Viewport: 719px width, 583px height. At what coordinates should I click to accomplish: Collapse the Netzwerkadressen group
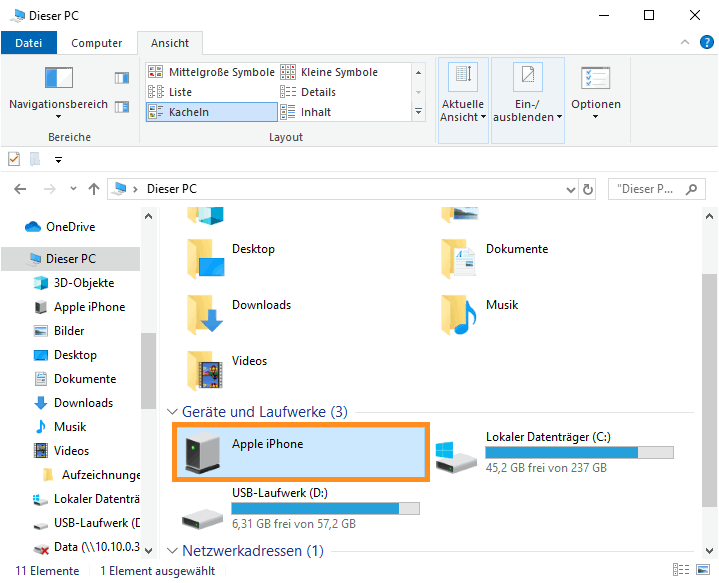172,550
